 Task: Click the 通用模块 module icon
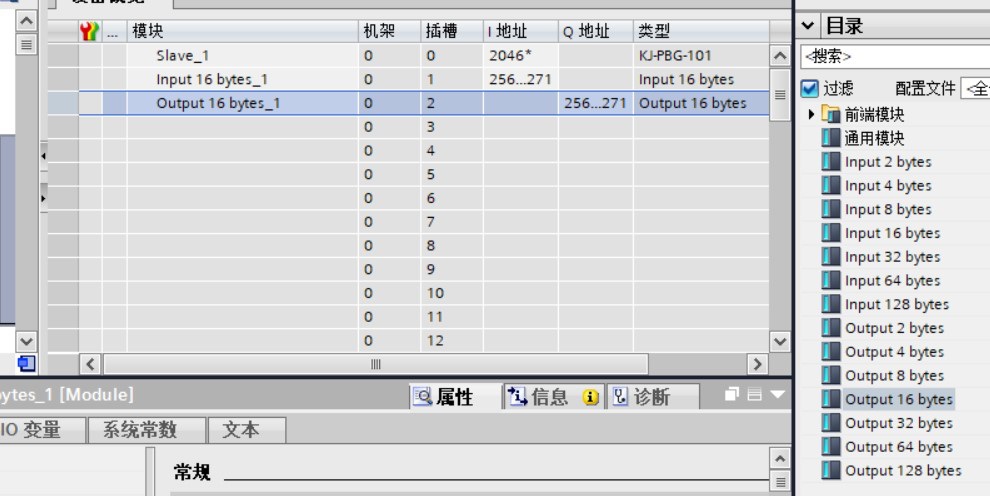pyautogui.click(x=831, y=138)
